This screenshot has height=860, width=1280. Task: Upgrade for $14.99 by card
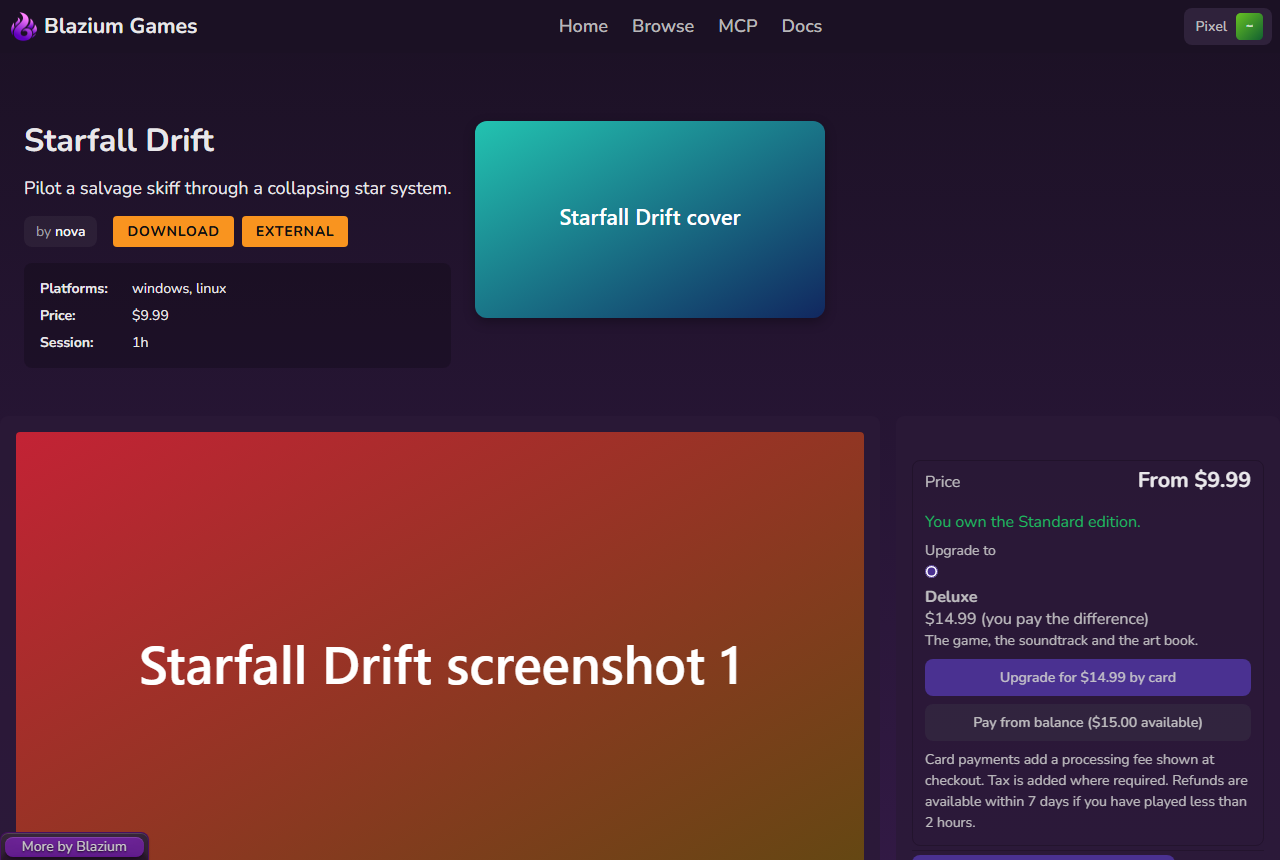pyautogui.click(x=1088, y=677)
